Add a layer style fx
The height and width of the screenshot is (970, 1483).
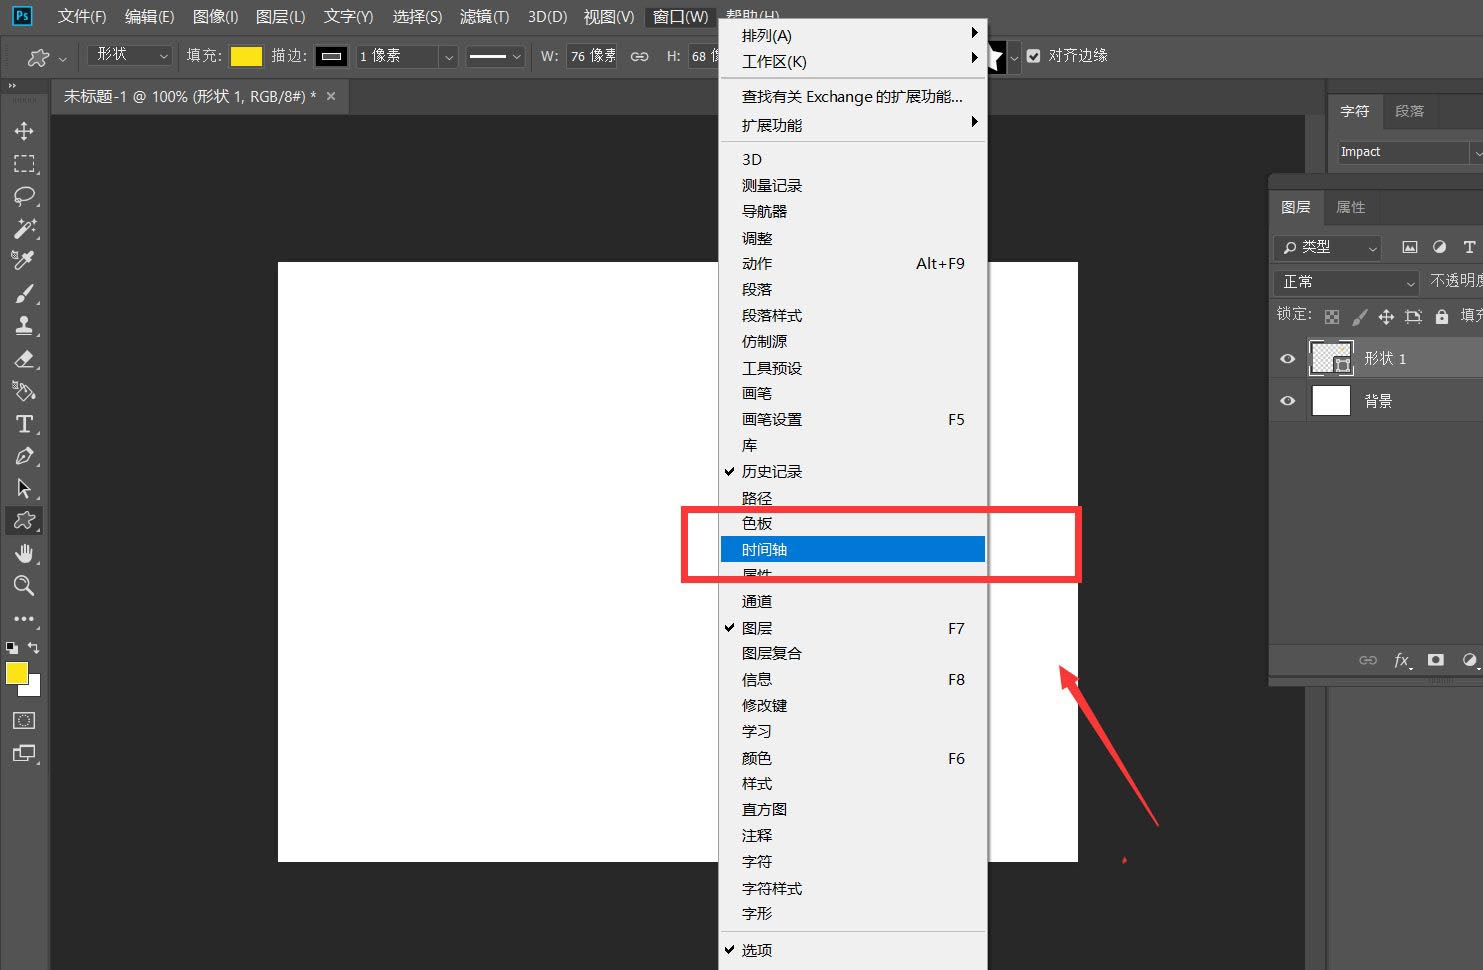click(1402, 660)
